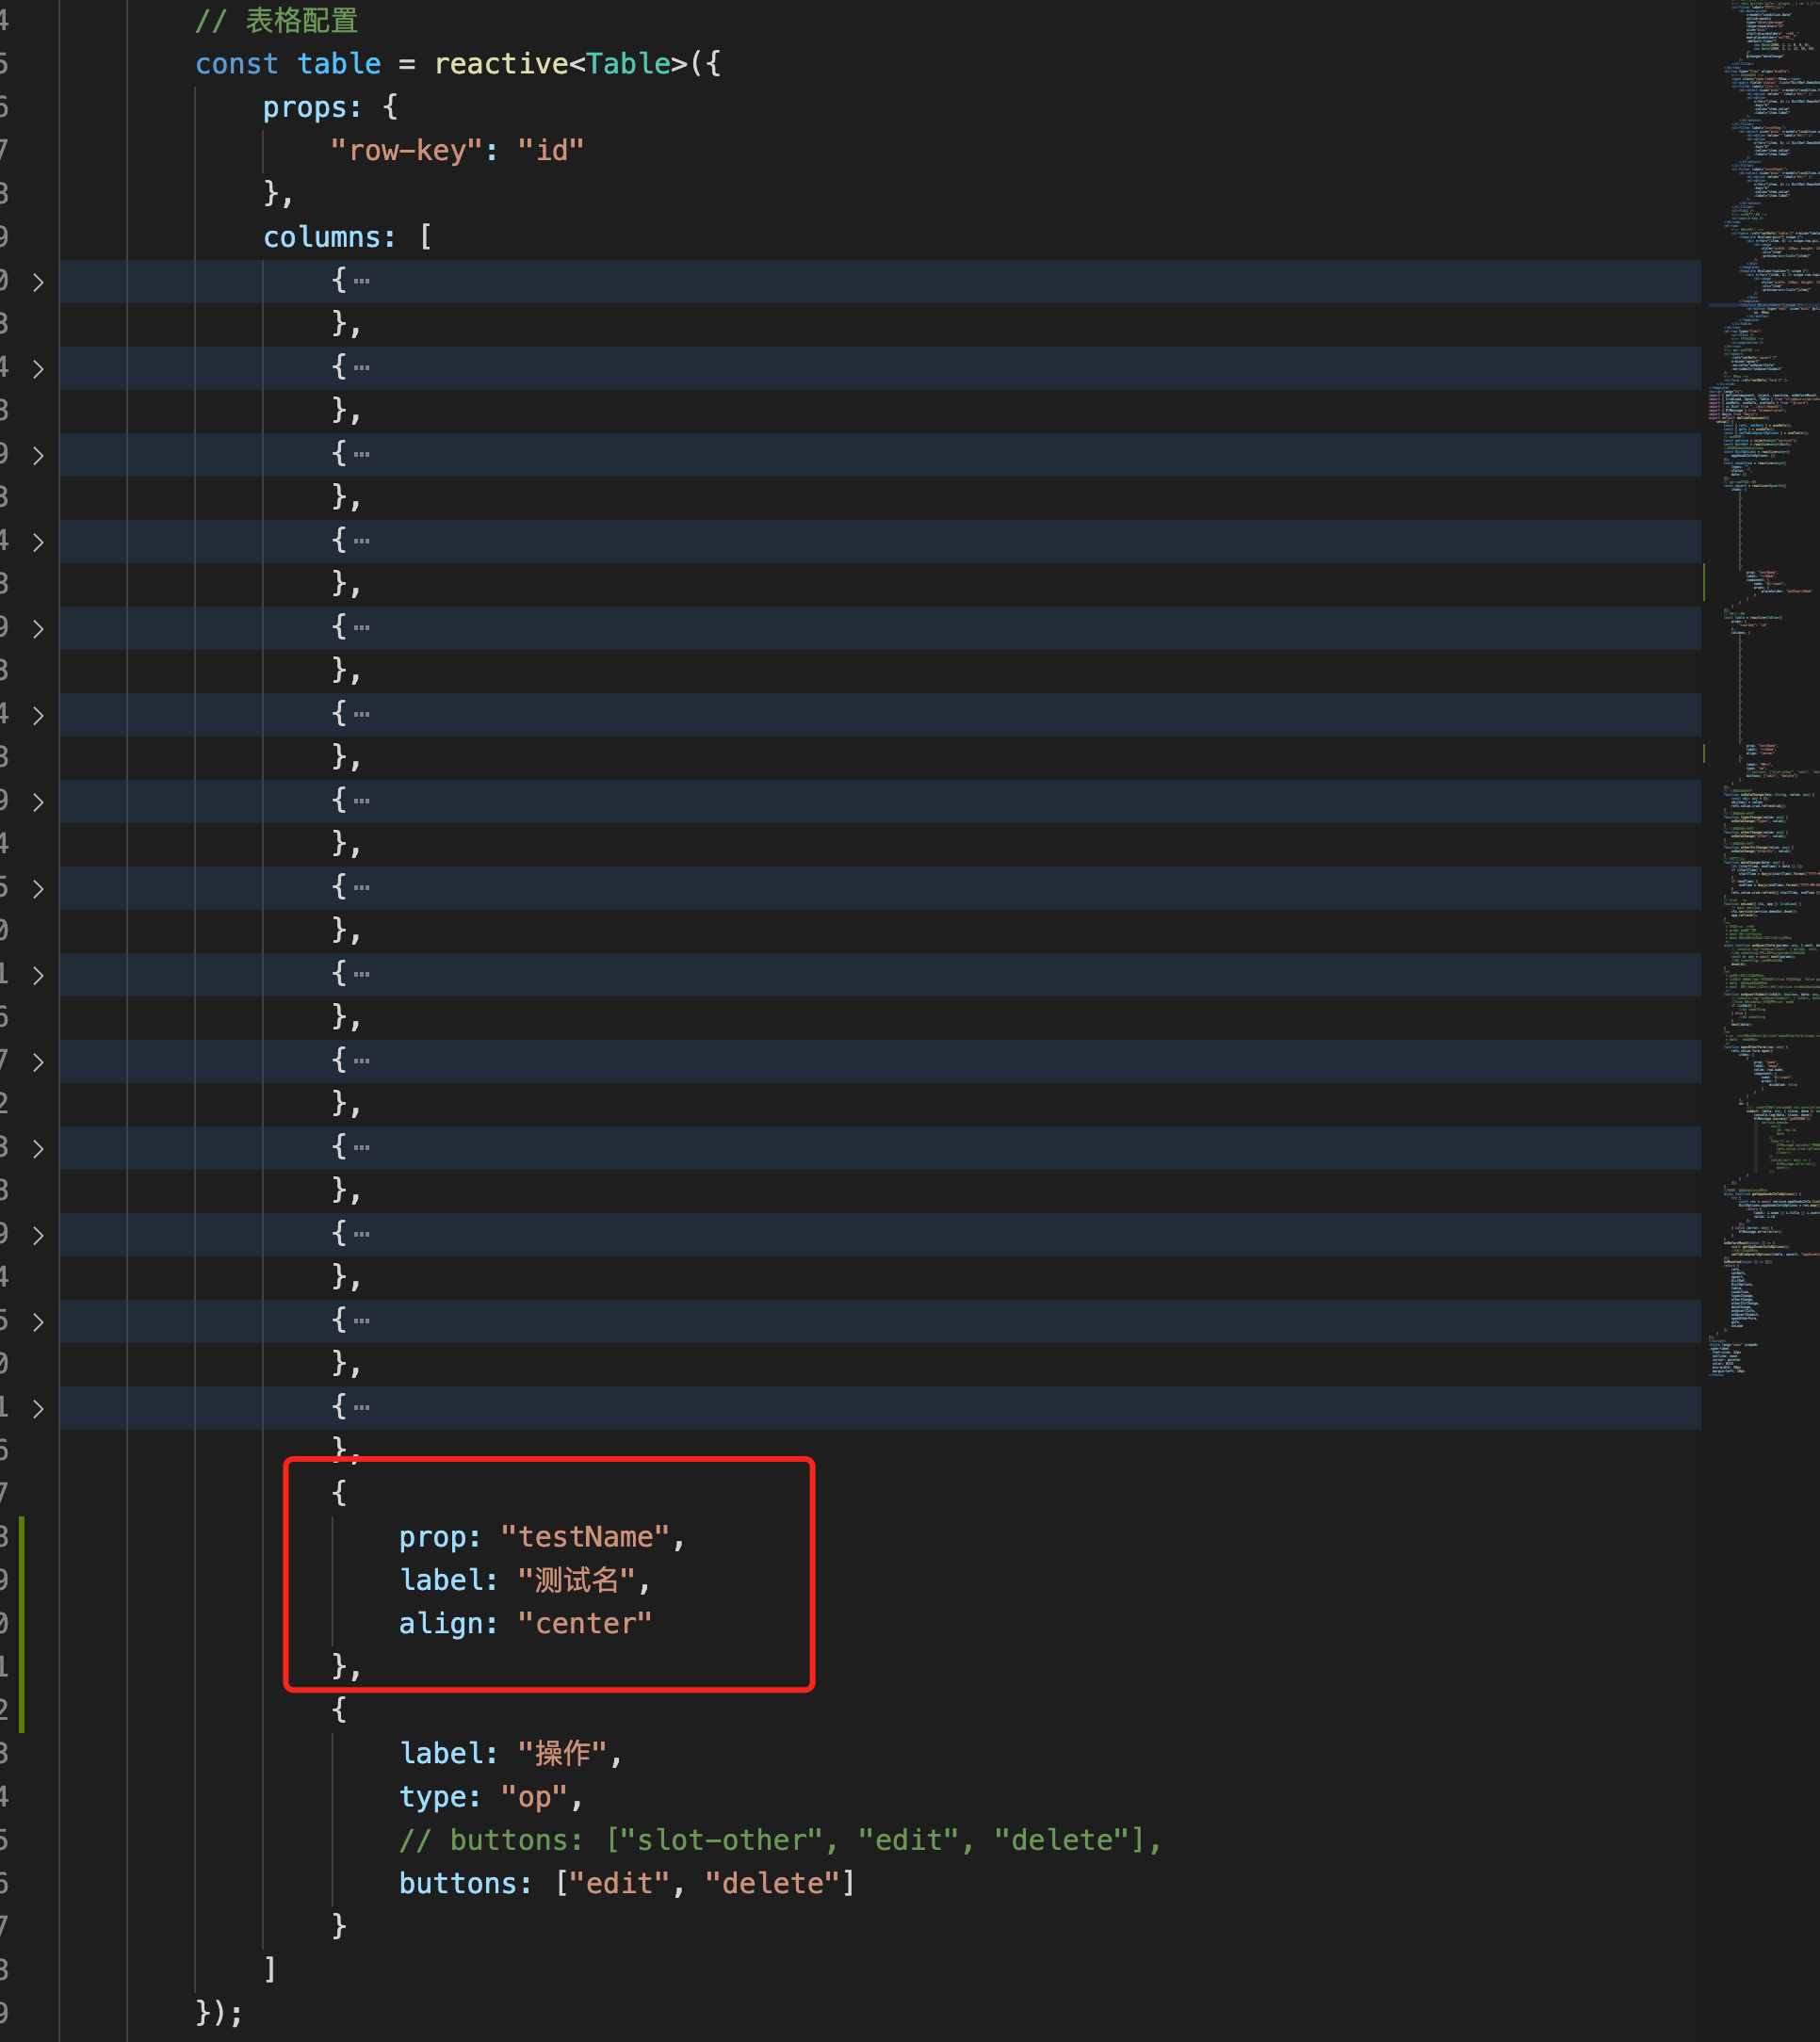Viewport: 1820px width, 2042px height.
Task: Expand the first folded object under columns
Action: pyautogui.click(x=38, y=283)
